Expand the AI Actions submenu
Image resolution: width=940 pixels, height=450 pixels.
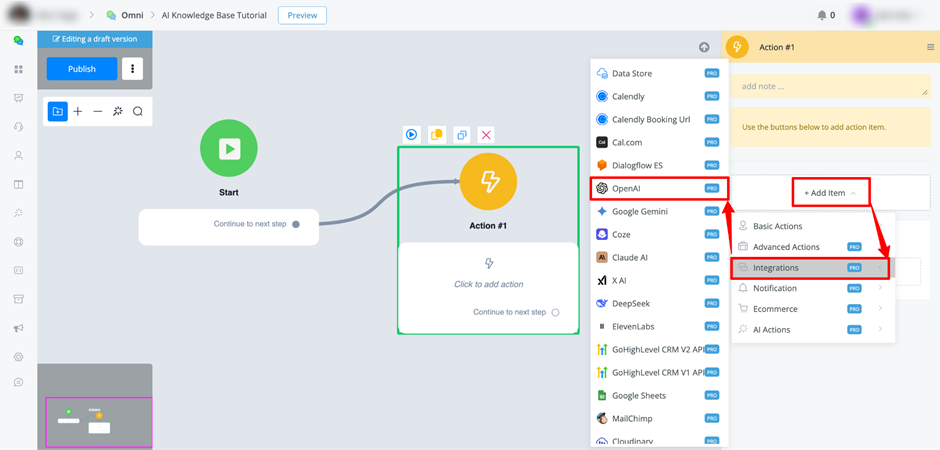[813, 330]
